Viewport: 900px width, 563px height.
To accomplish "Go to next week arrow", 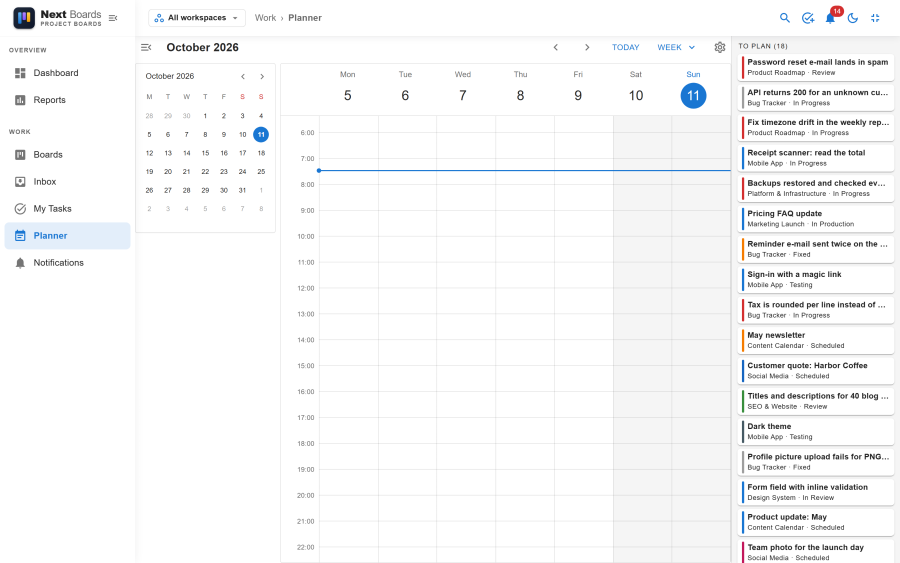I will (x=587, y=47).
